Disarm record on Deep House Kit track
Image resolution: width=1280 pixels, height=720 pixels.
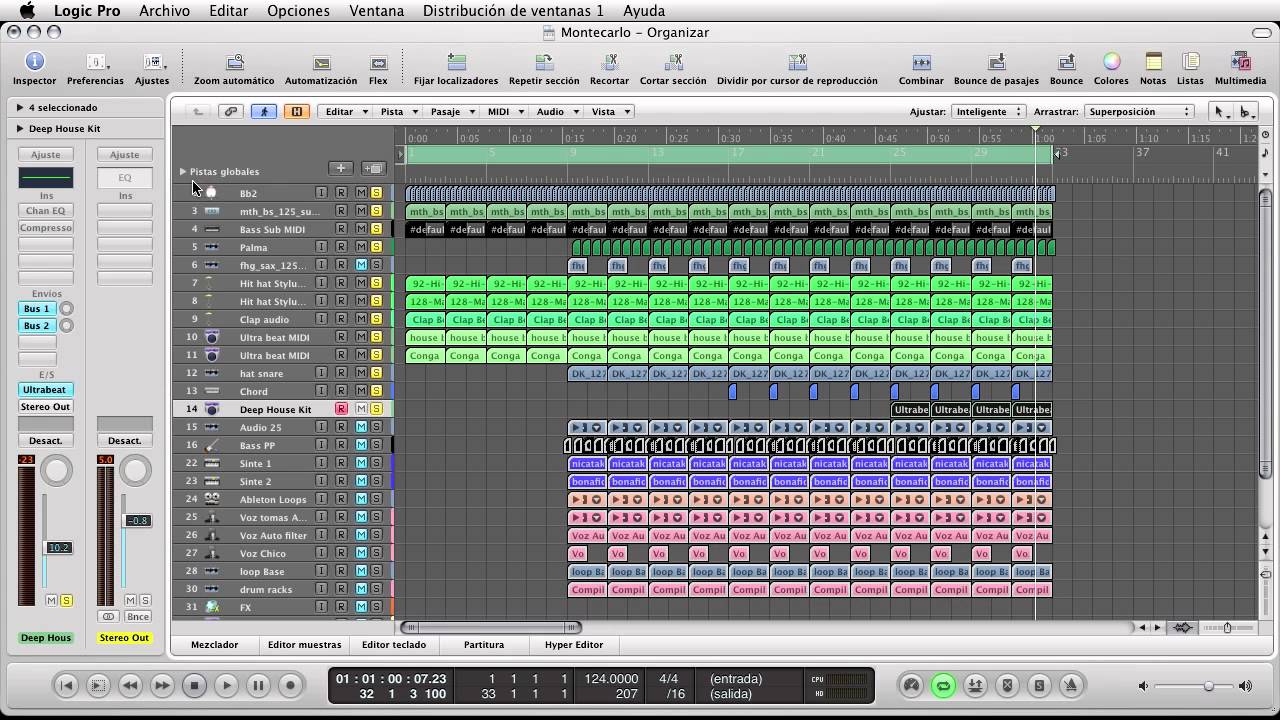point(341,409)
